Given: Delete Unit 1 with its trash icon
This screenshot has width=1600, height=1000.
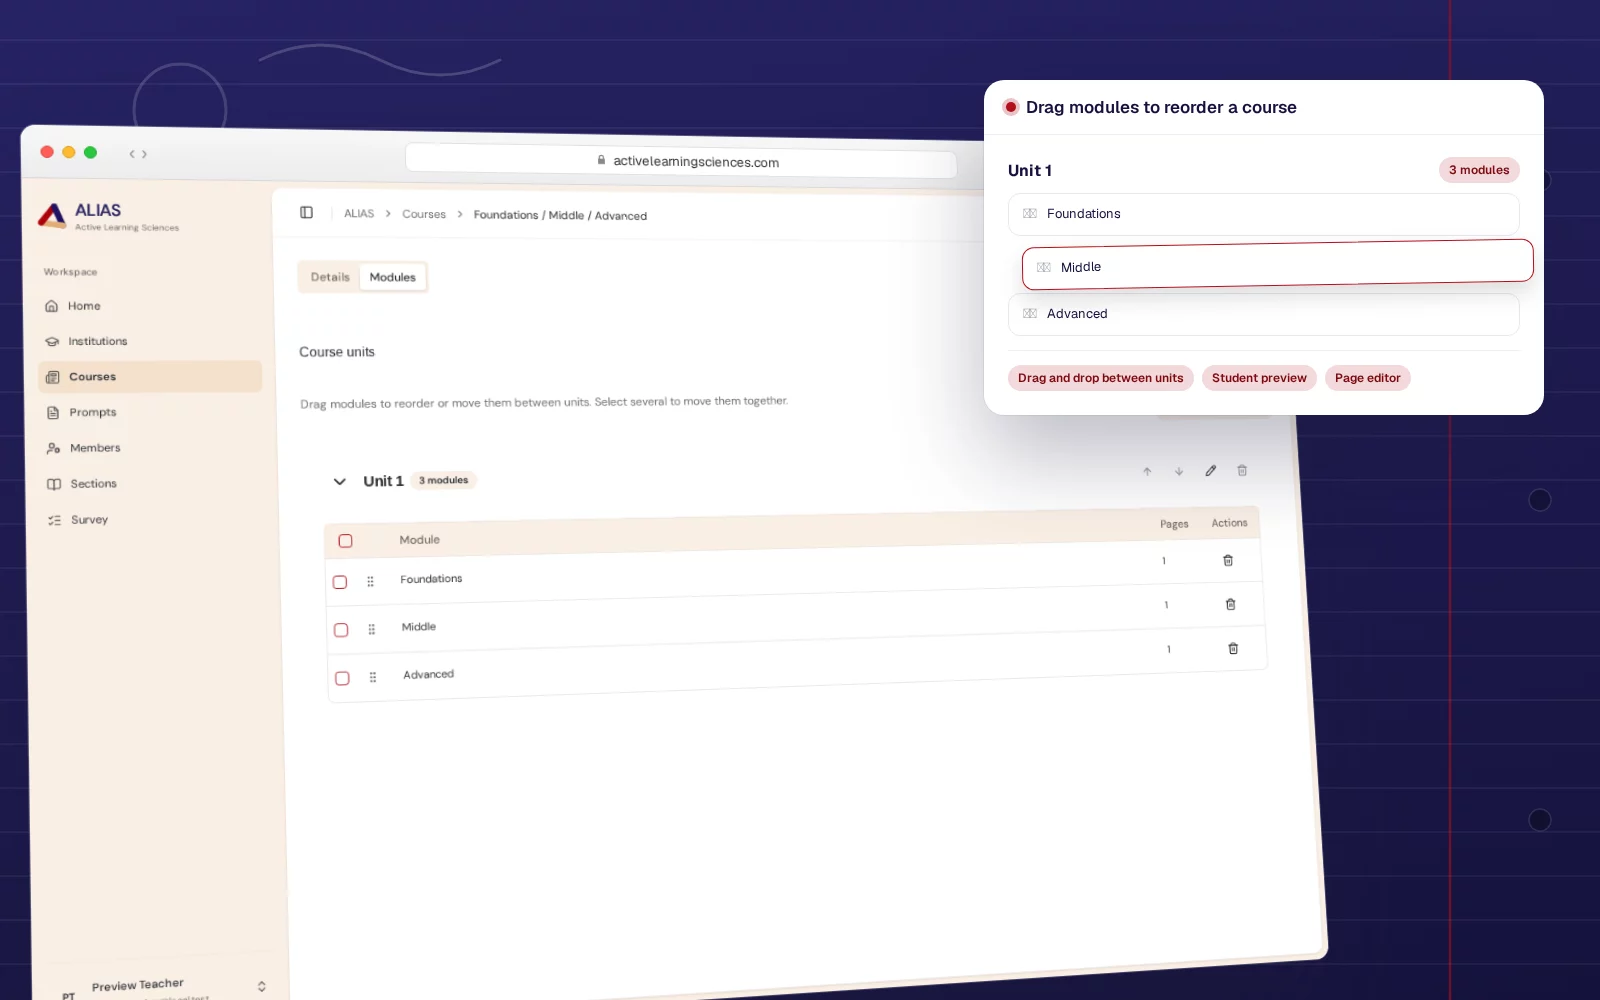Looking at the screenshot, I should (1242, 470).
